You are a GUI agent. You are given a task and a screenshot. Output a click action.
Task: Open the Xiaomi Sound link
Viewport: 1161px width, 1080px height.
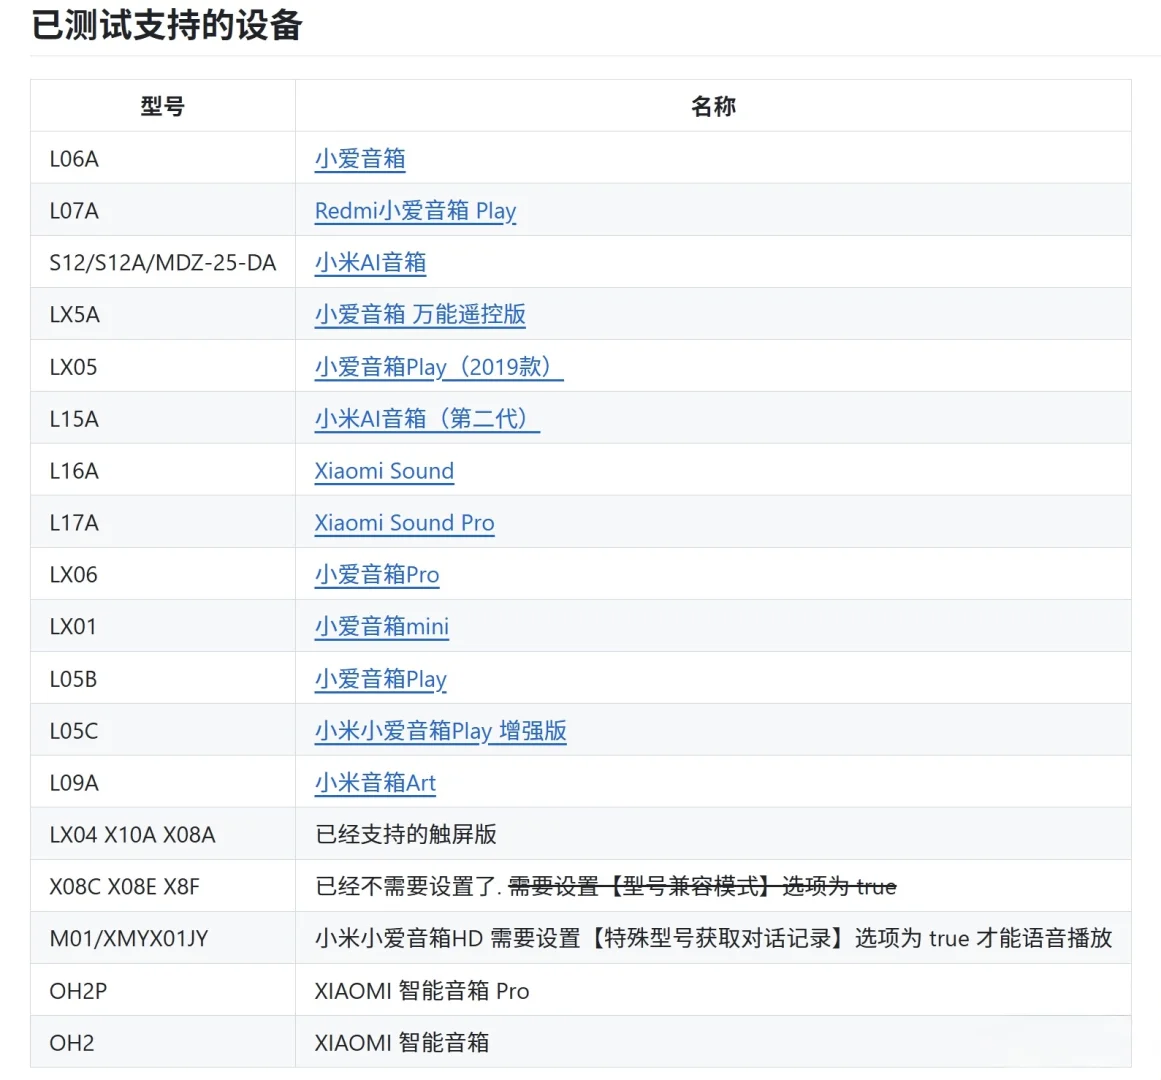(x=384, y=470)
